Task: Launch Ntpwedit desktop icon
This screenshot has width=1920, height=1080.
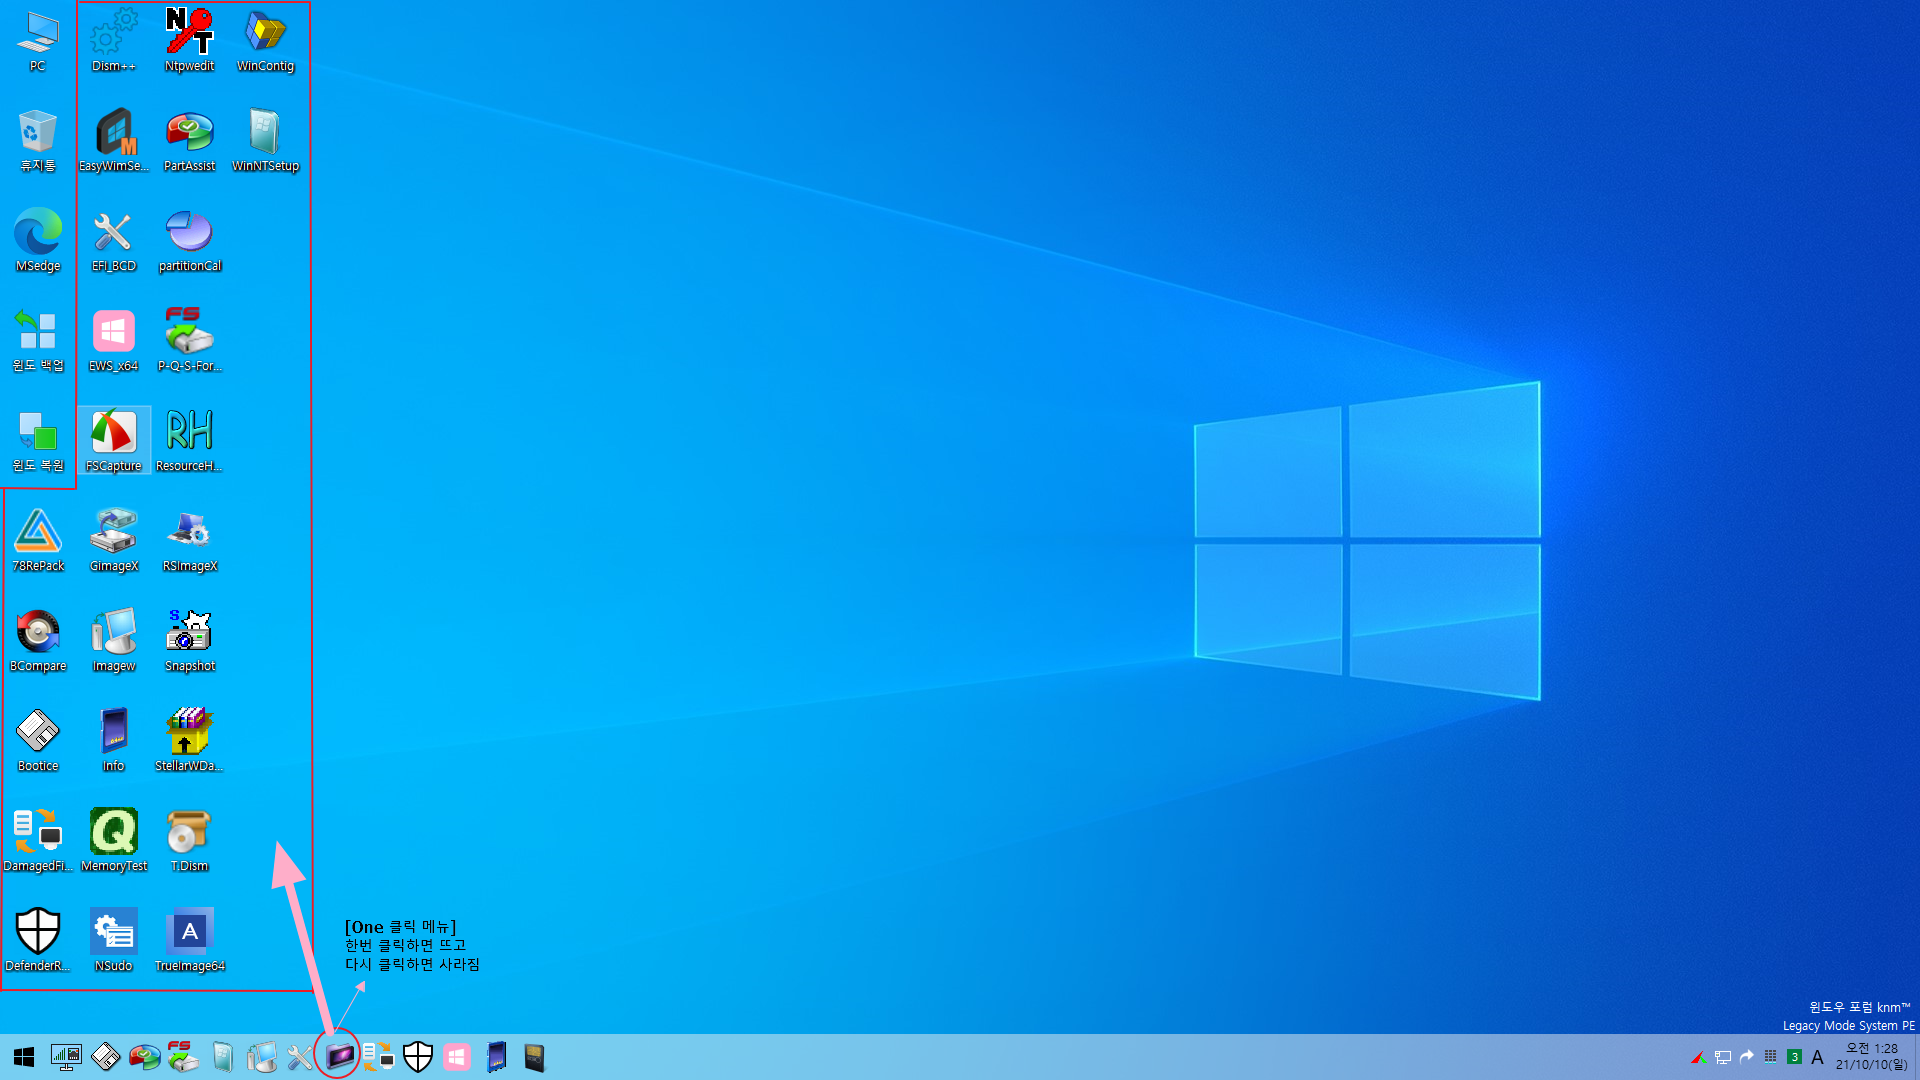Action: [x=190, y=41]
